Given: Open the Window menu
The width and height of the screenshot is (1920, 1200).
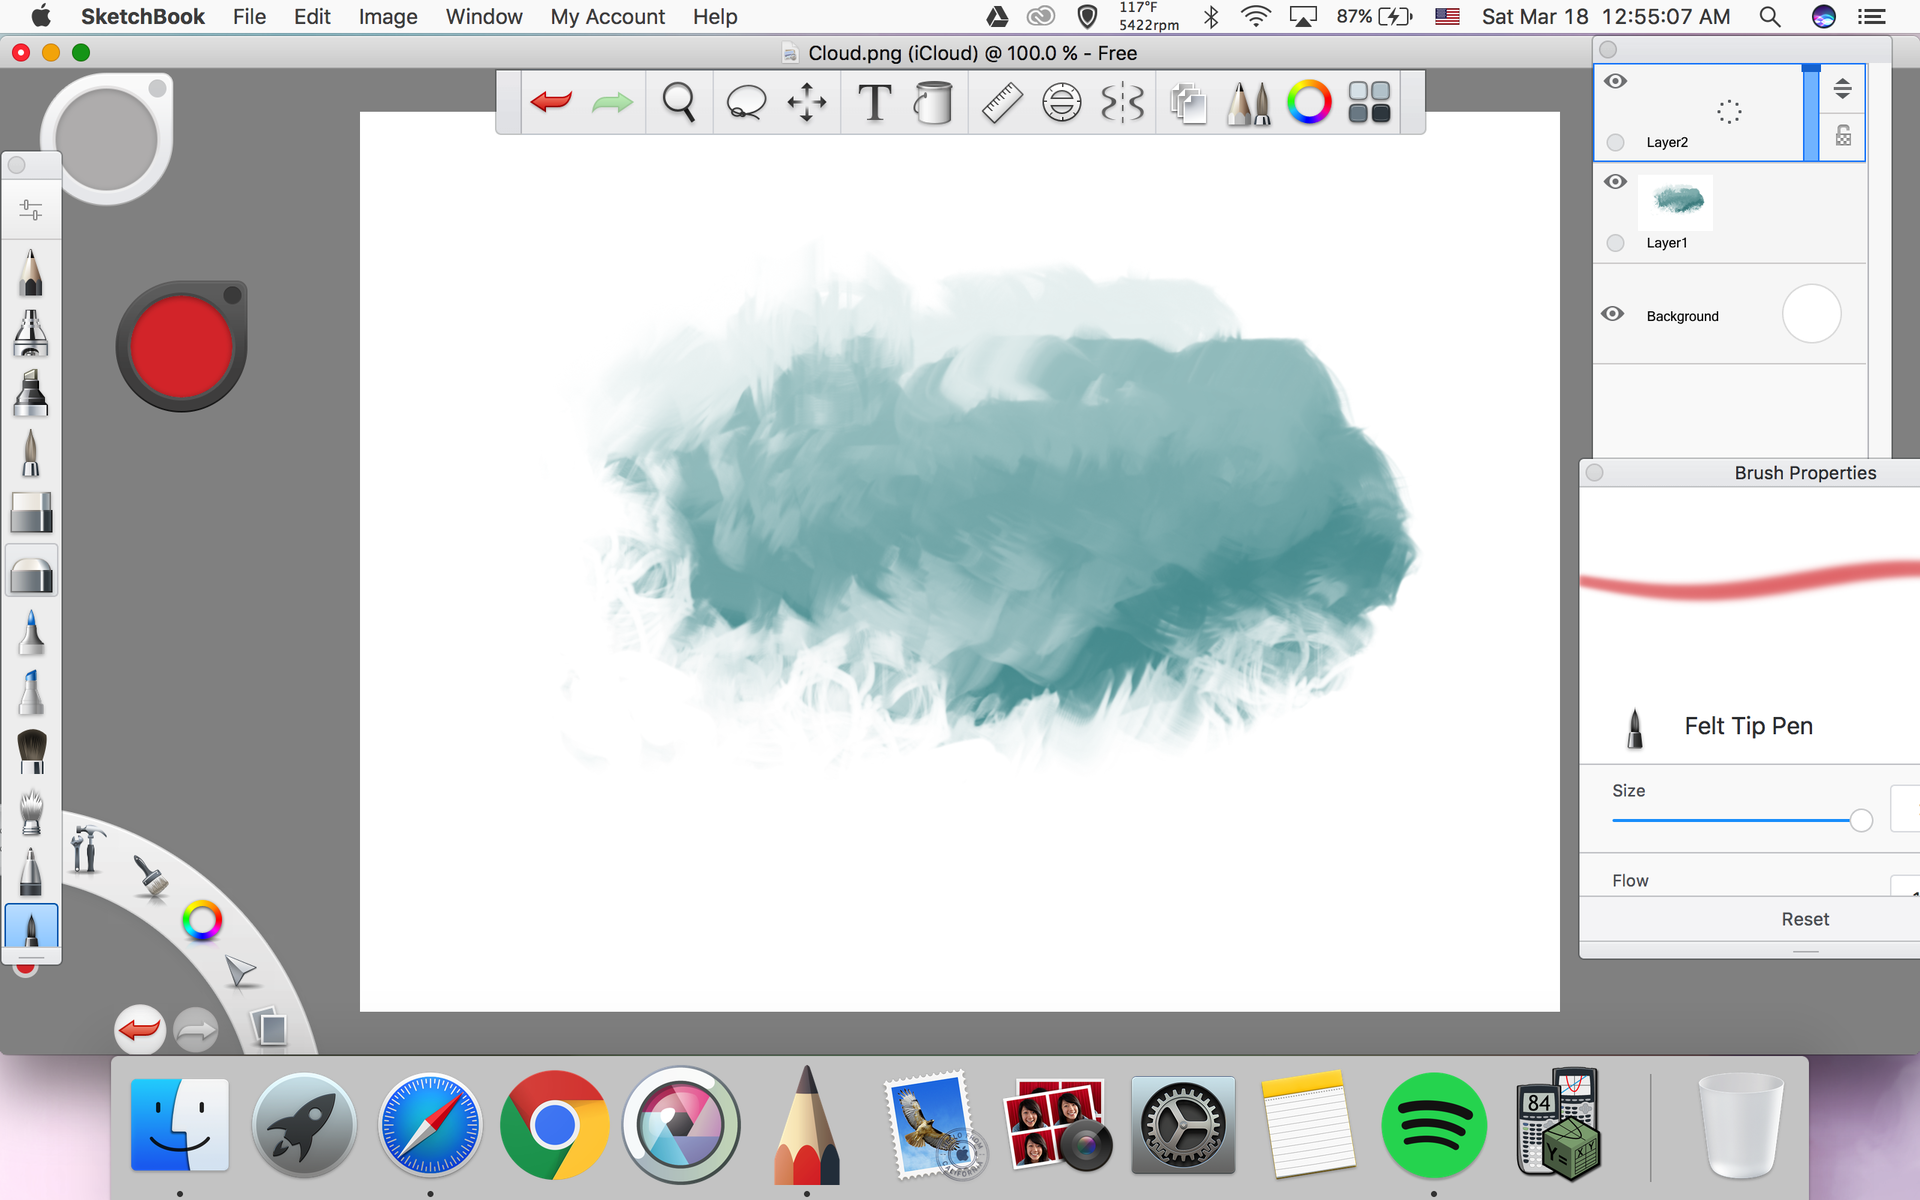Looking at the screenshot, I should pyautogui.click(x=484, y=17).
